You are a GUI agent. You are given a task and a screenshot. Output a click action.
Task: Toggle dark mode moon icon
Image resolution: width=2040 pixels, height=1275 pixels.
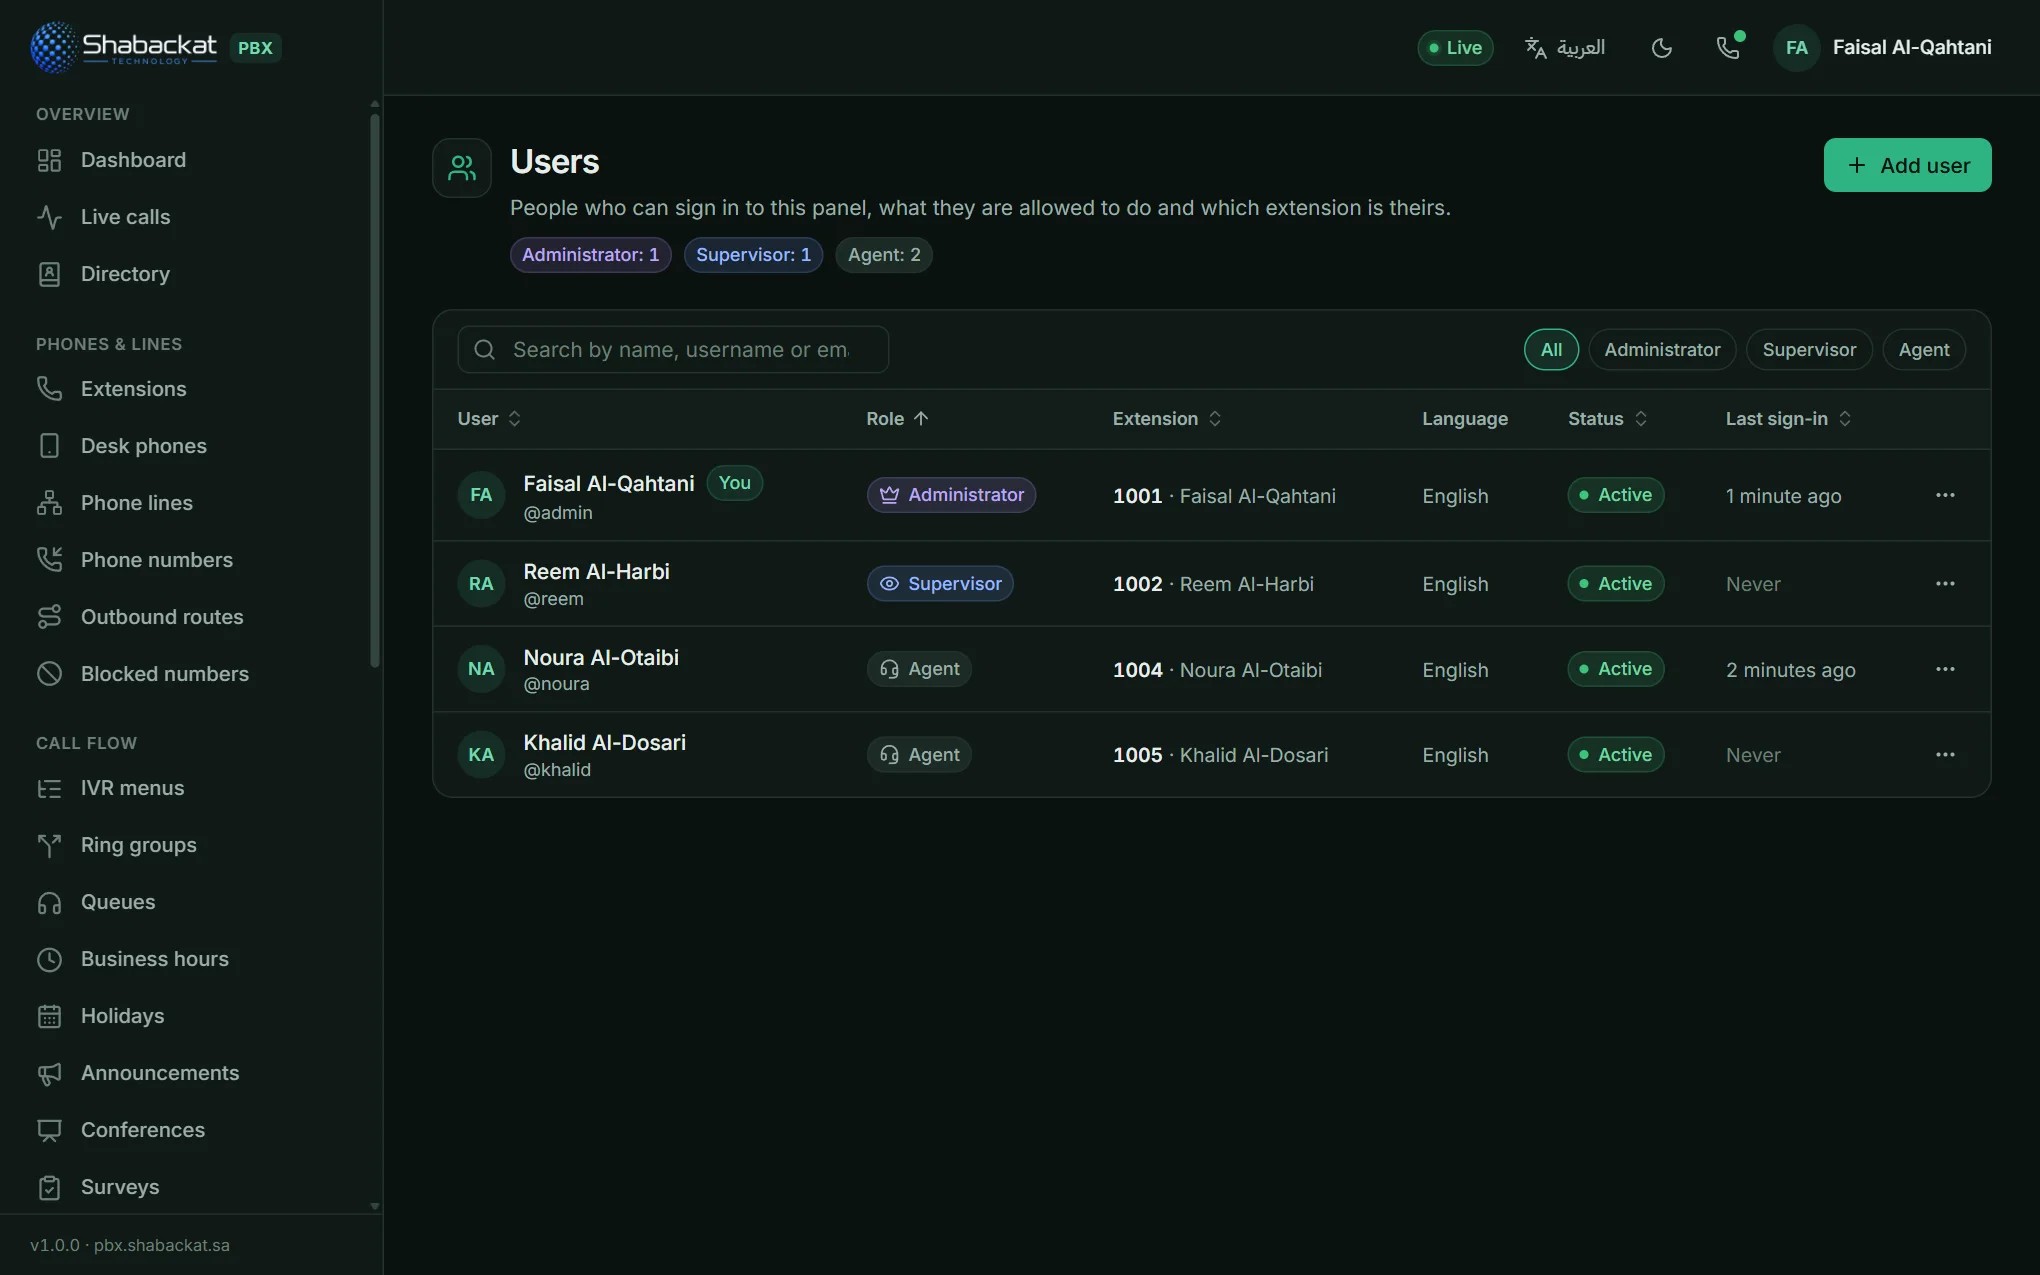click(1662, 47)
